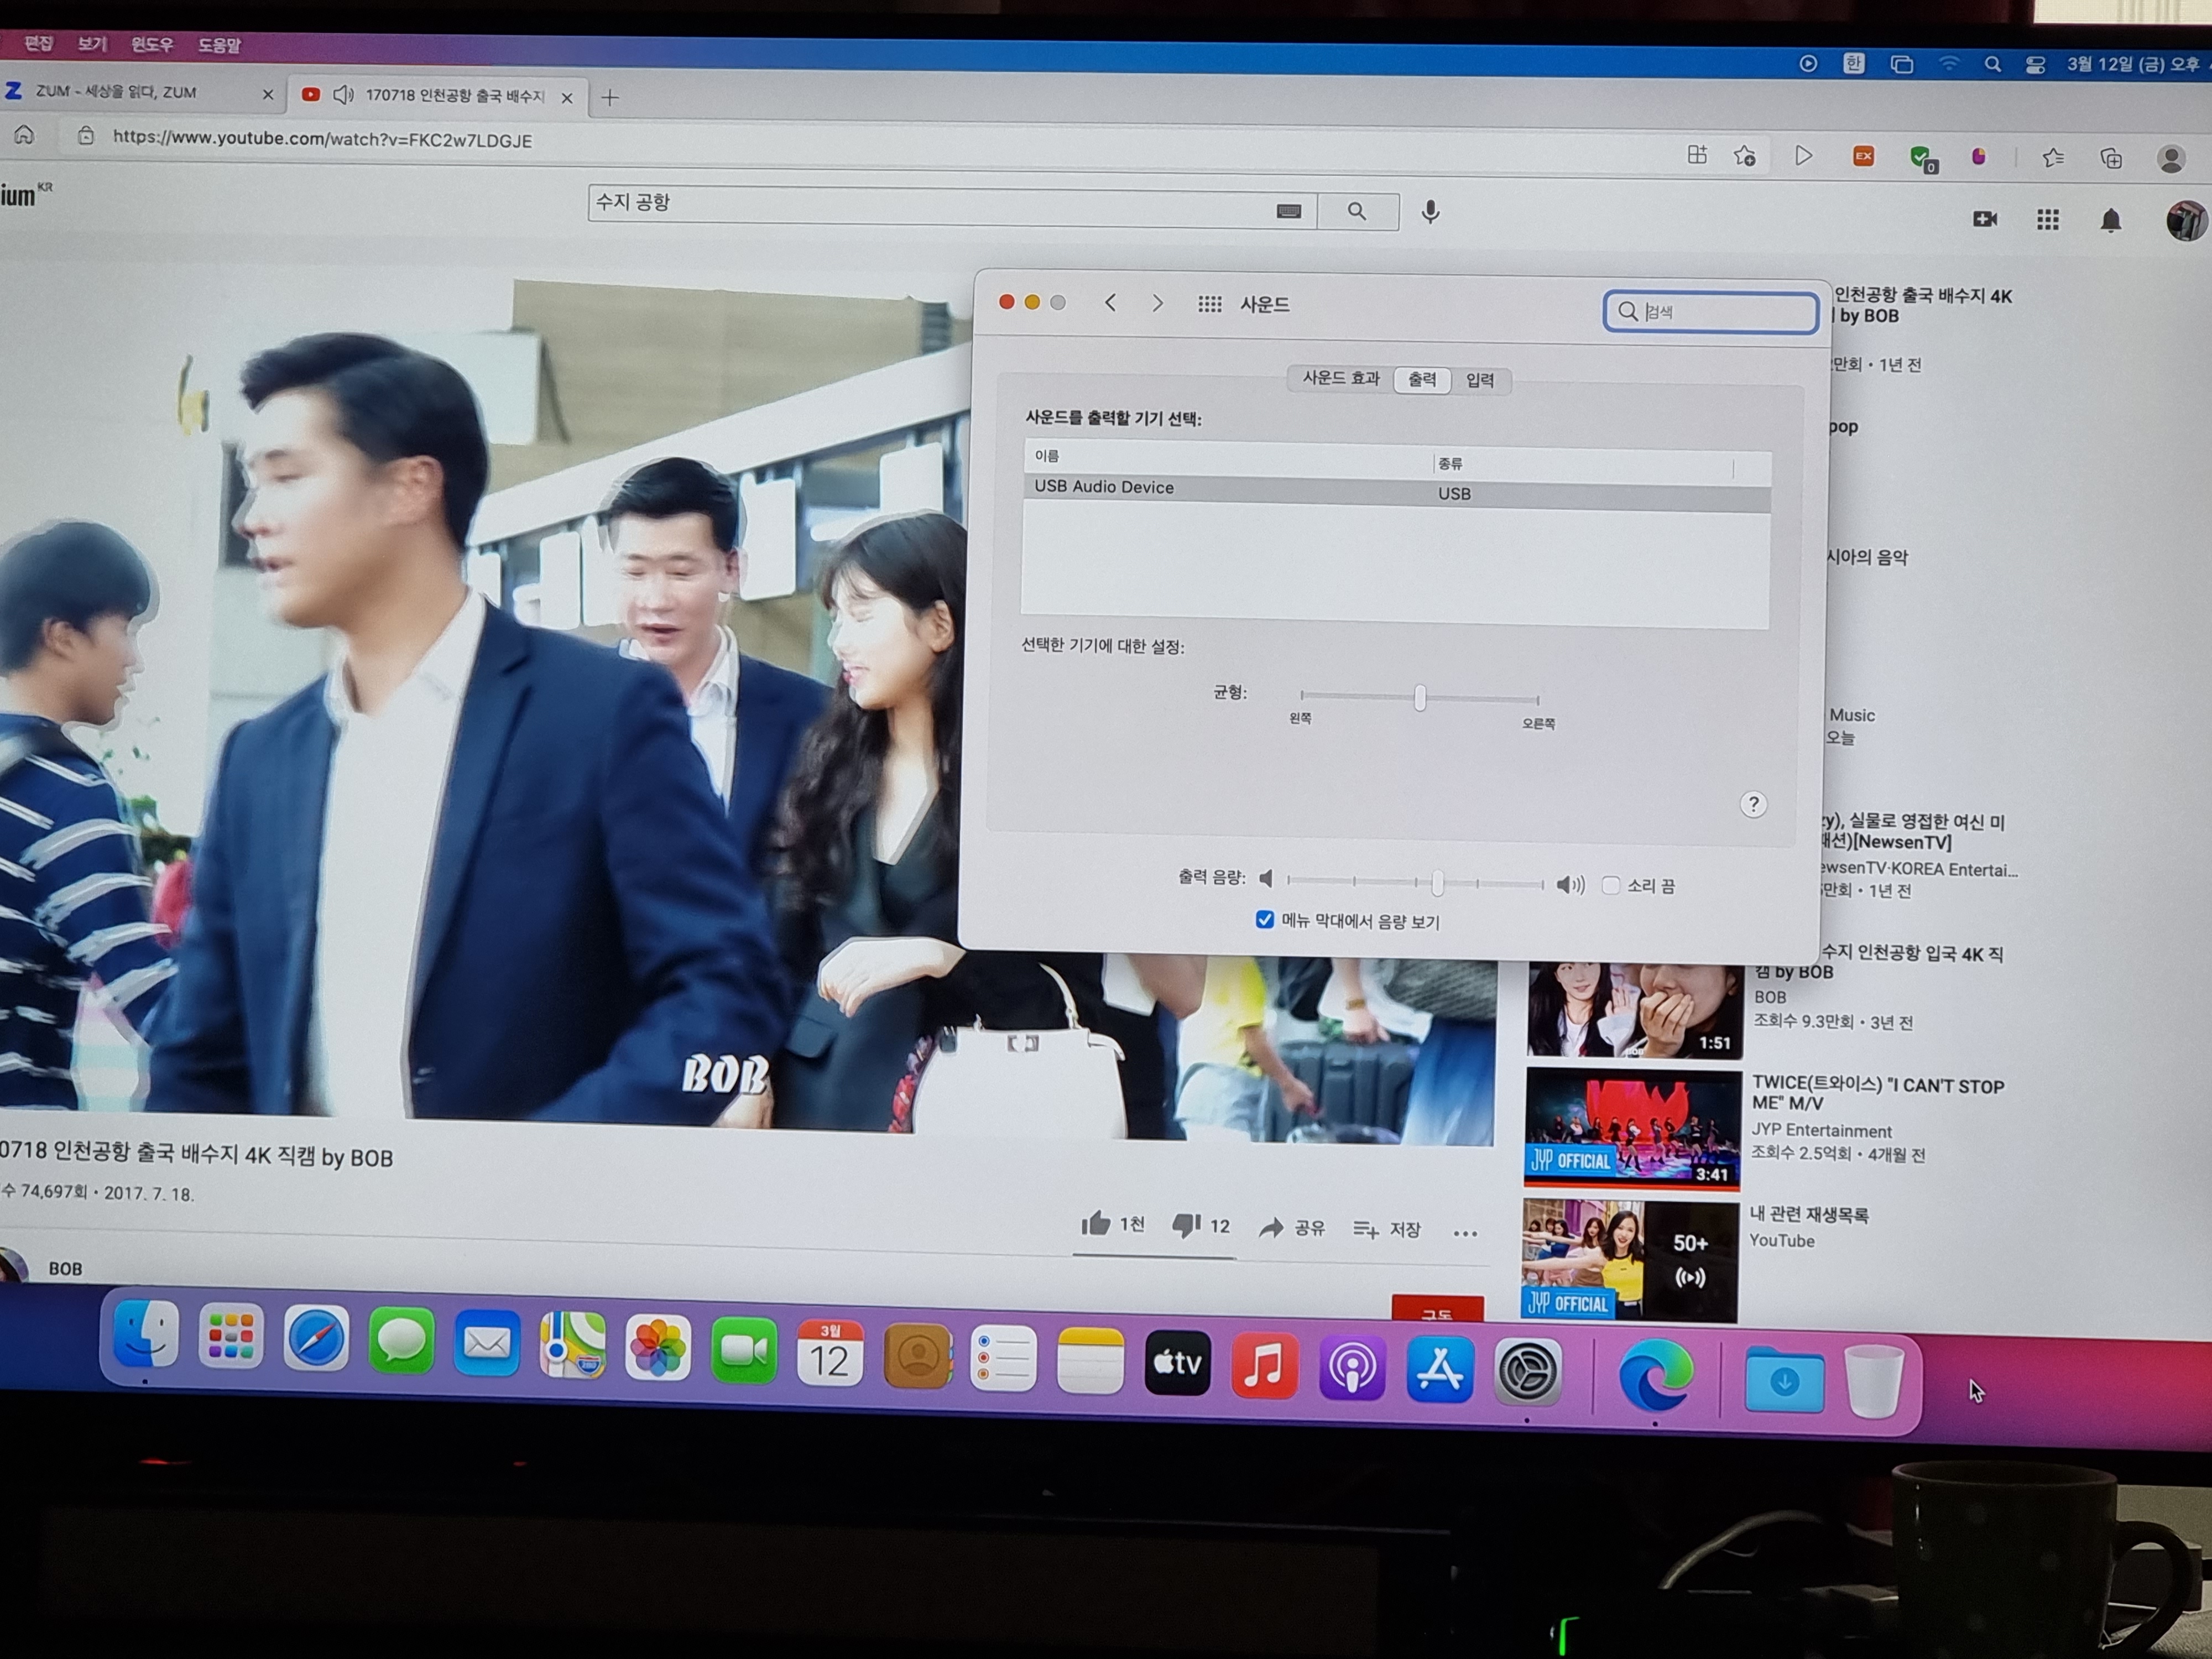Open YouTube notifications bell
The height and width of the screenshot is (1659, 2212).
[2110, 220]
